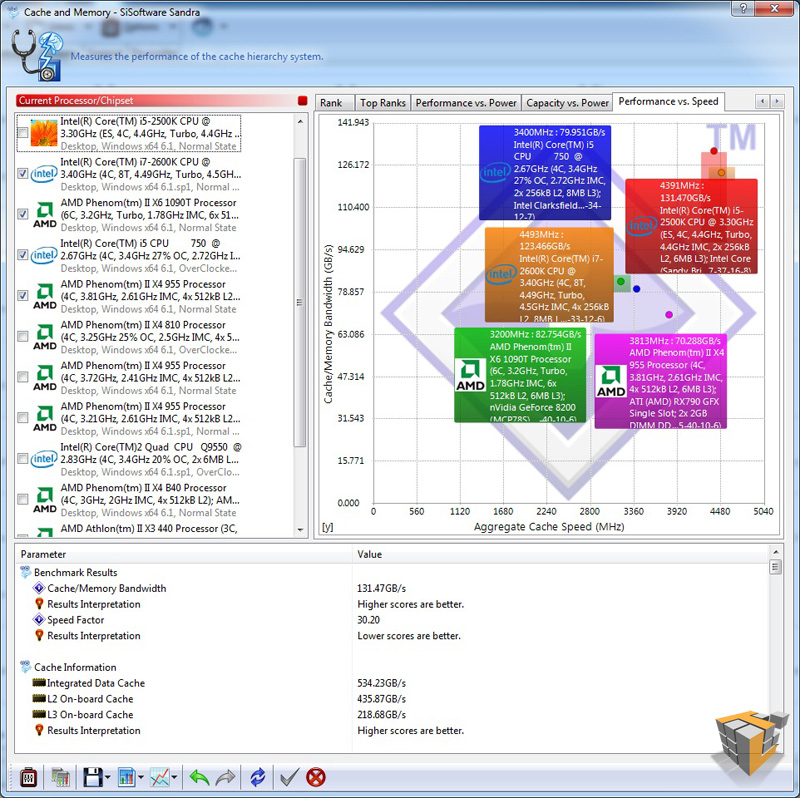Click the diamond icon next to Cache/Memory Bandwidth
Screen dimensions: 800x798
(39, 588)
